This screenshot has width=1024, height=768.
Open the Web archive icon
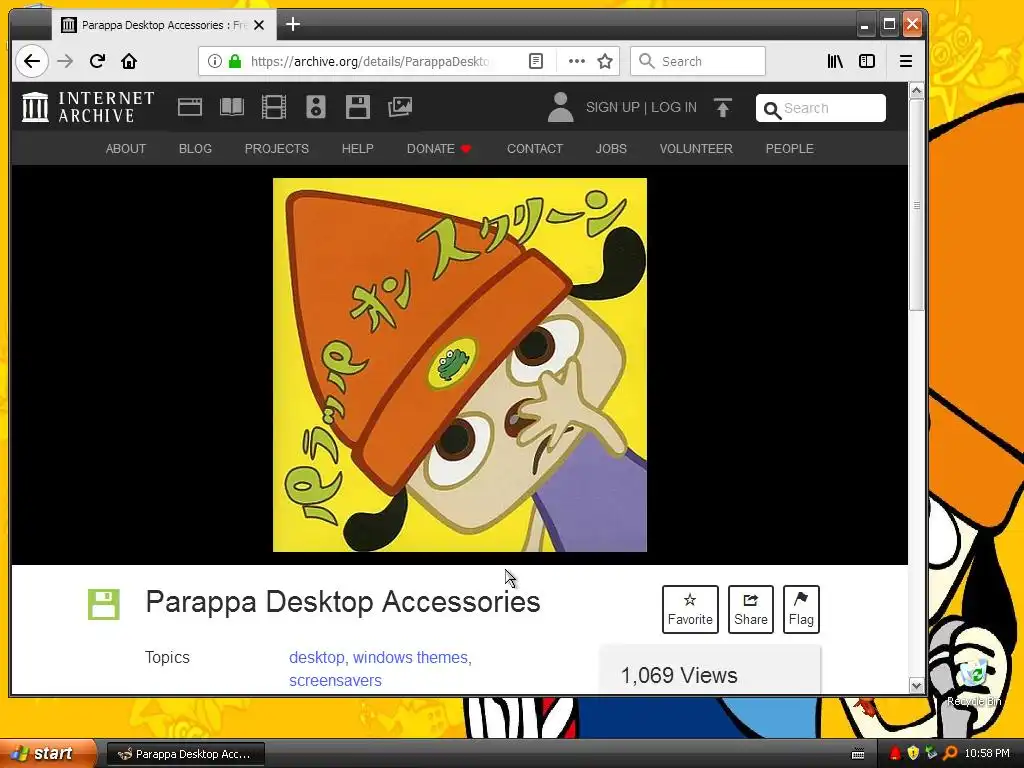190,107
